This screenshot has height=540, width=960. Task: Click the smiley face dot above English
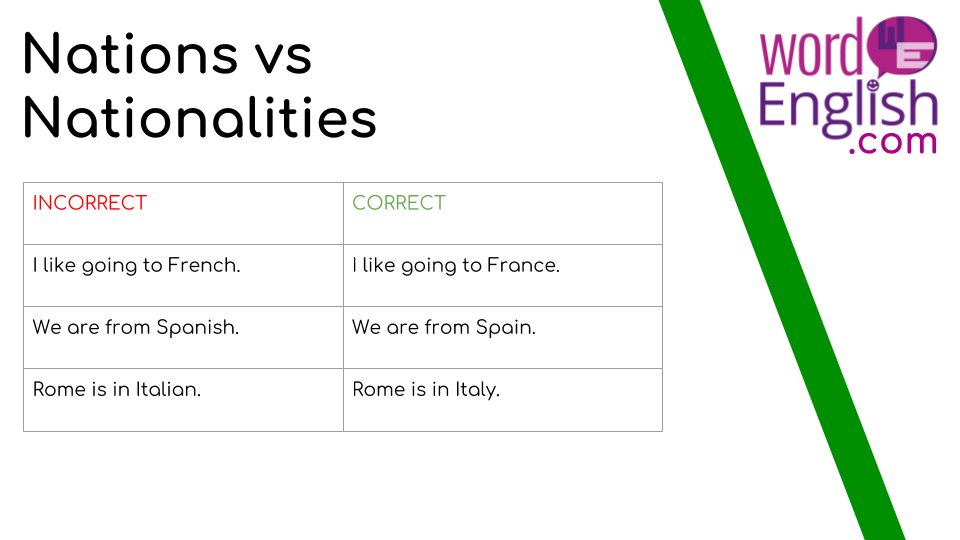point(873,84)
